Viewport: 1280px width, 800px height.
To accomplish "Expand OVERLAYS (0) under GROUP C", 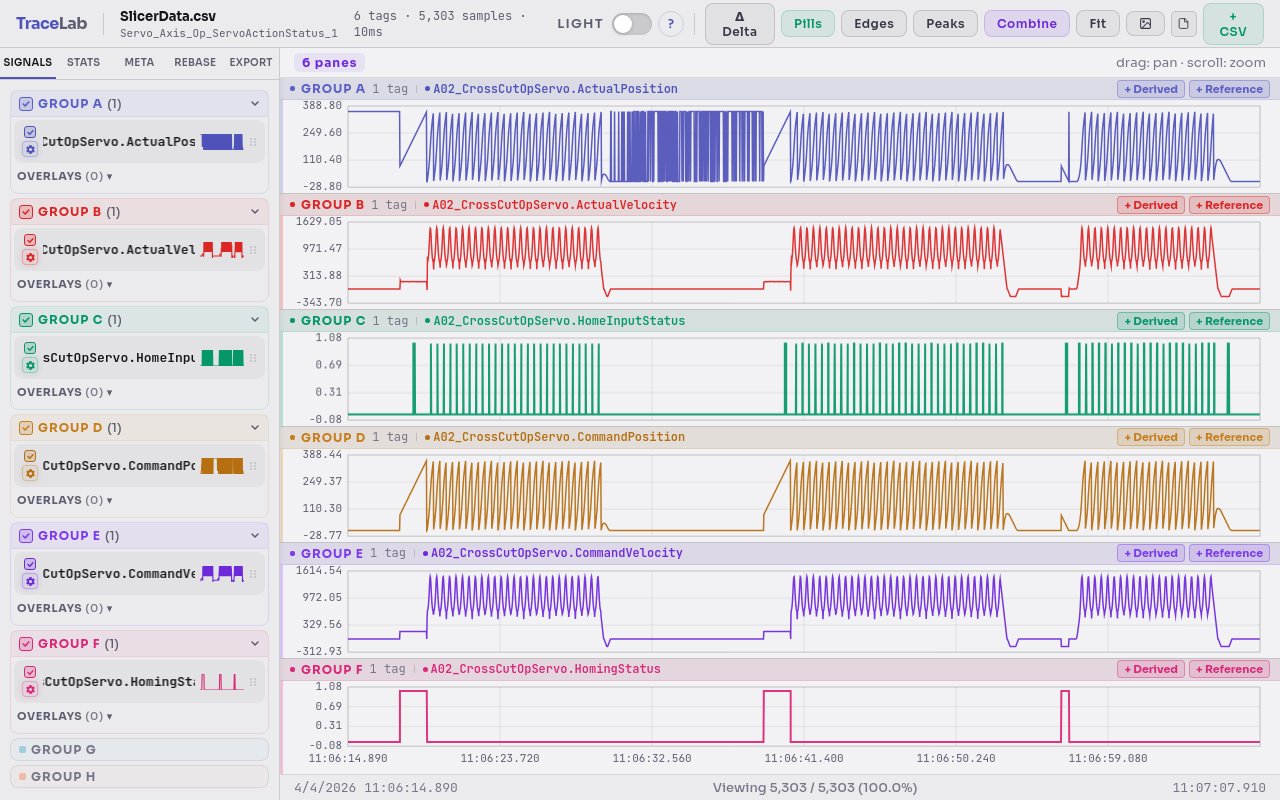I will 65,392.
